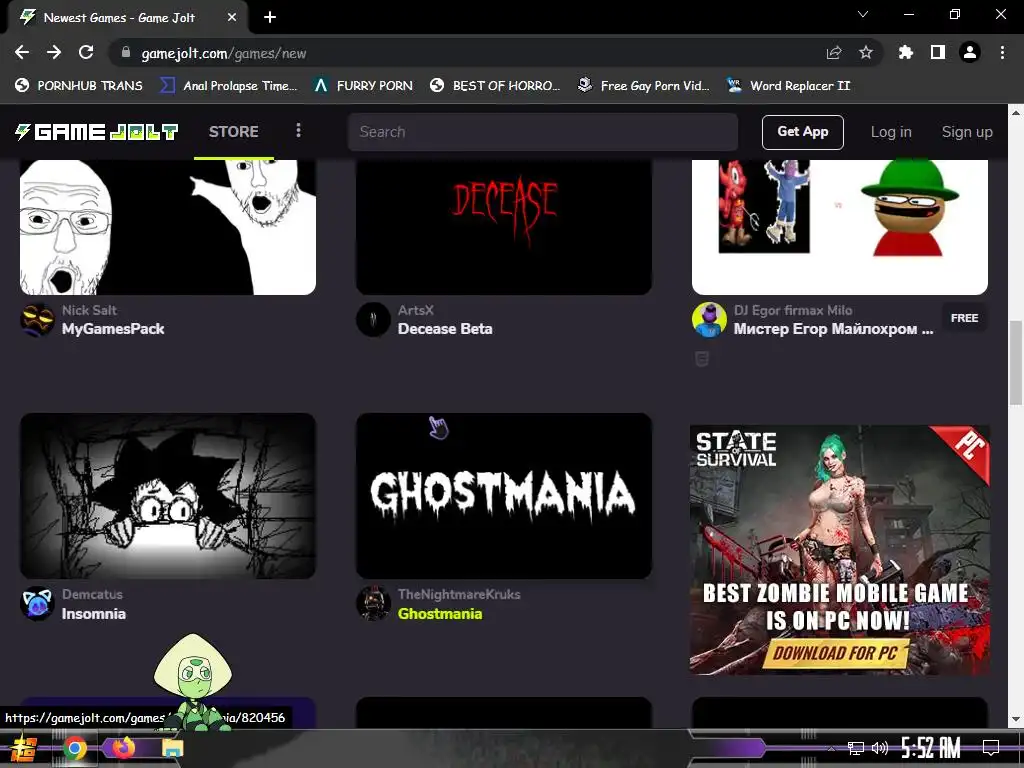
Task: Close the Newest Games tab
Action: click(232, 18)
